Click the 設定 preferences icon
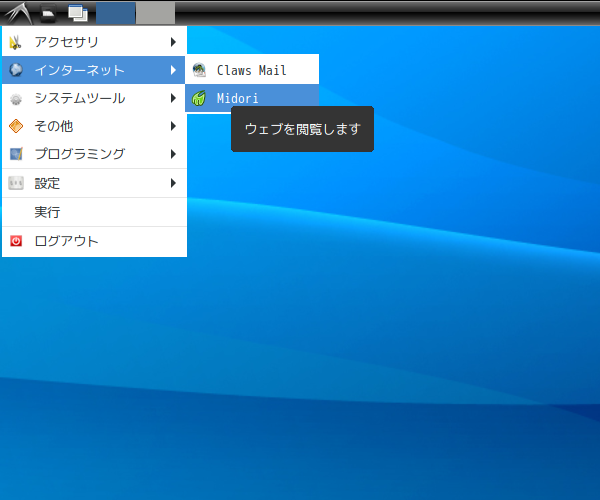 point(16,183)
